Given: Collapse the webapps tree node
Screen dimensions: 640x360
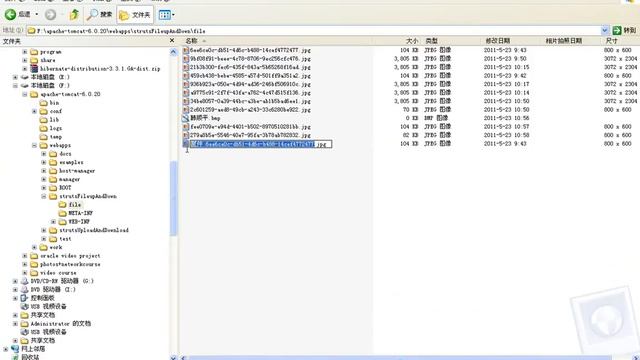Looking at the screenshot, I should (34, 145).
